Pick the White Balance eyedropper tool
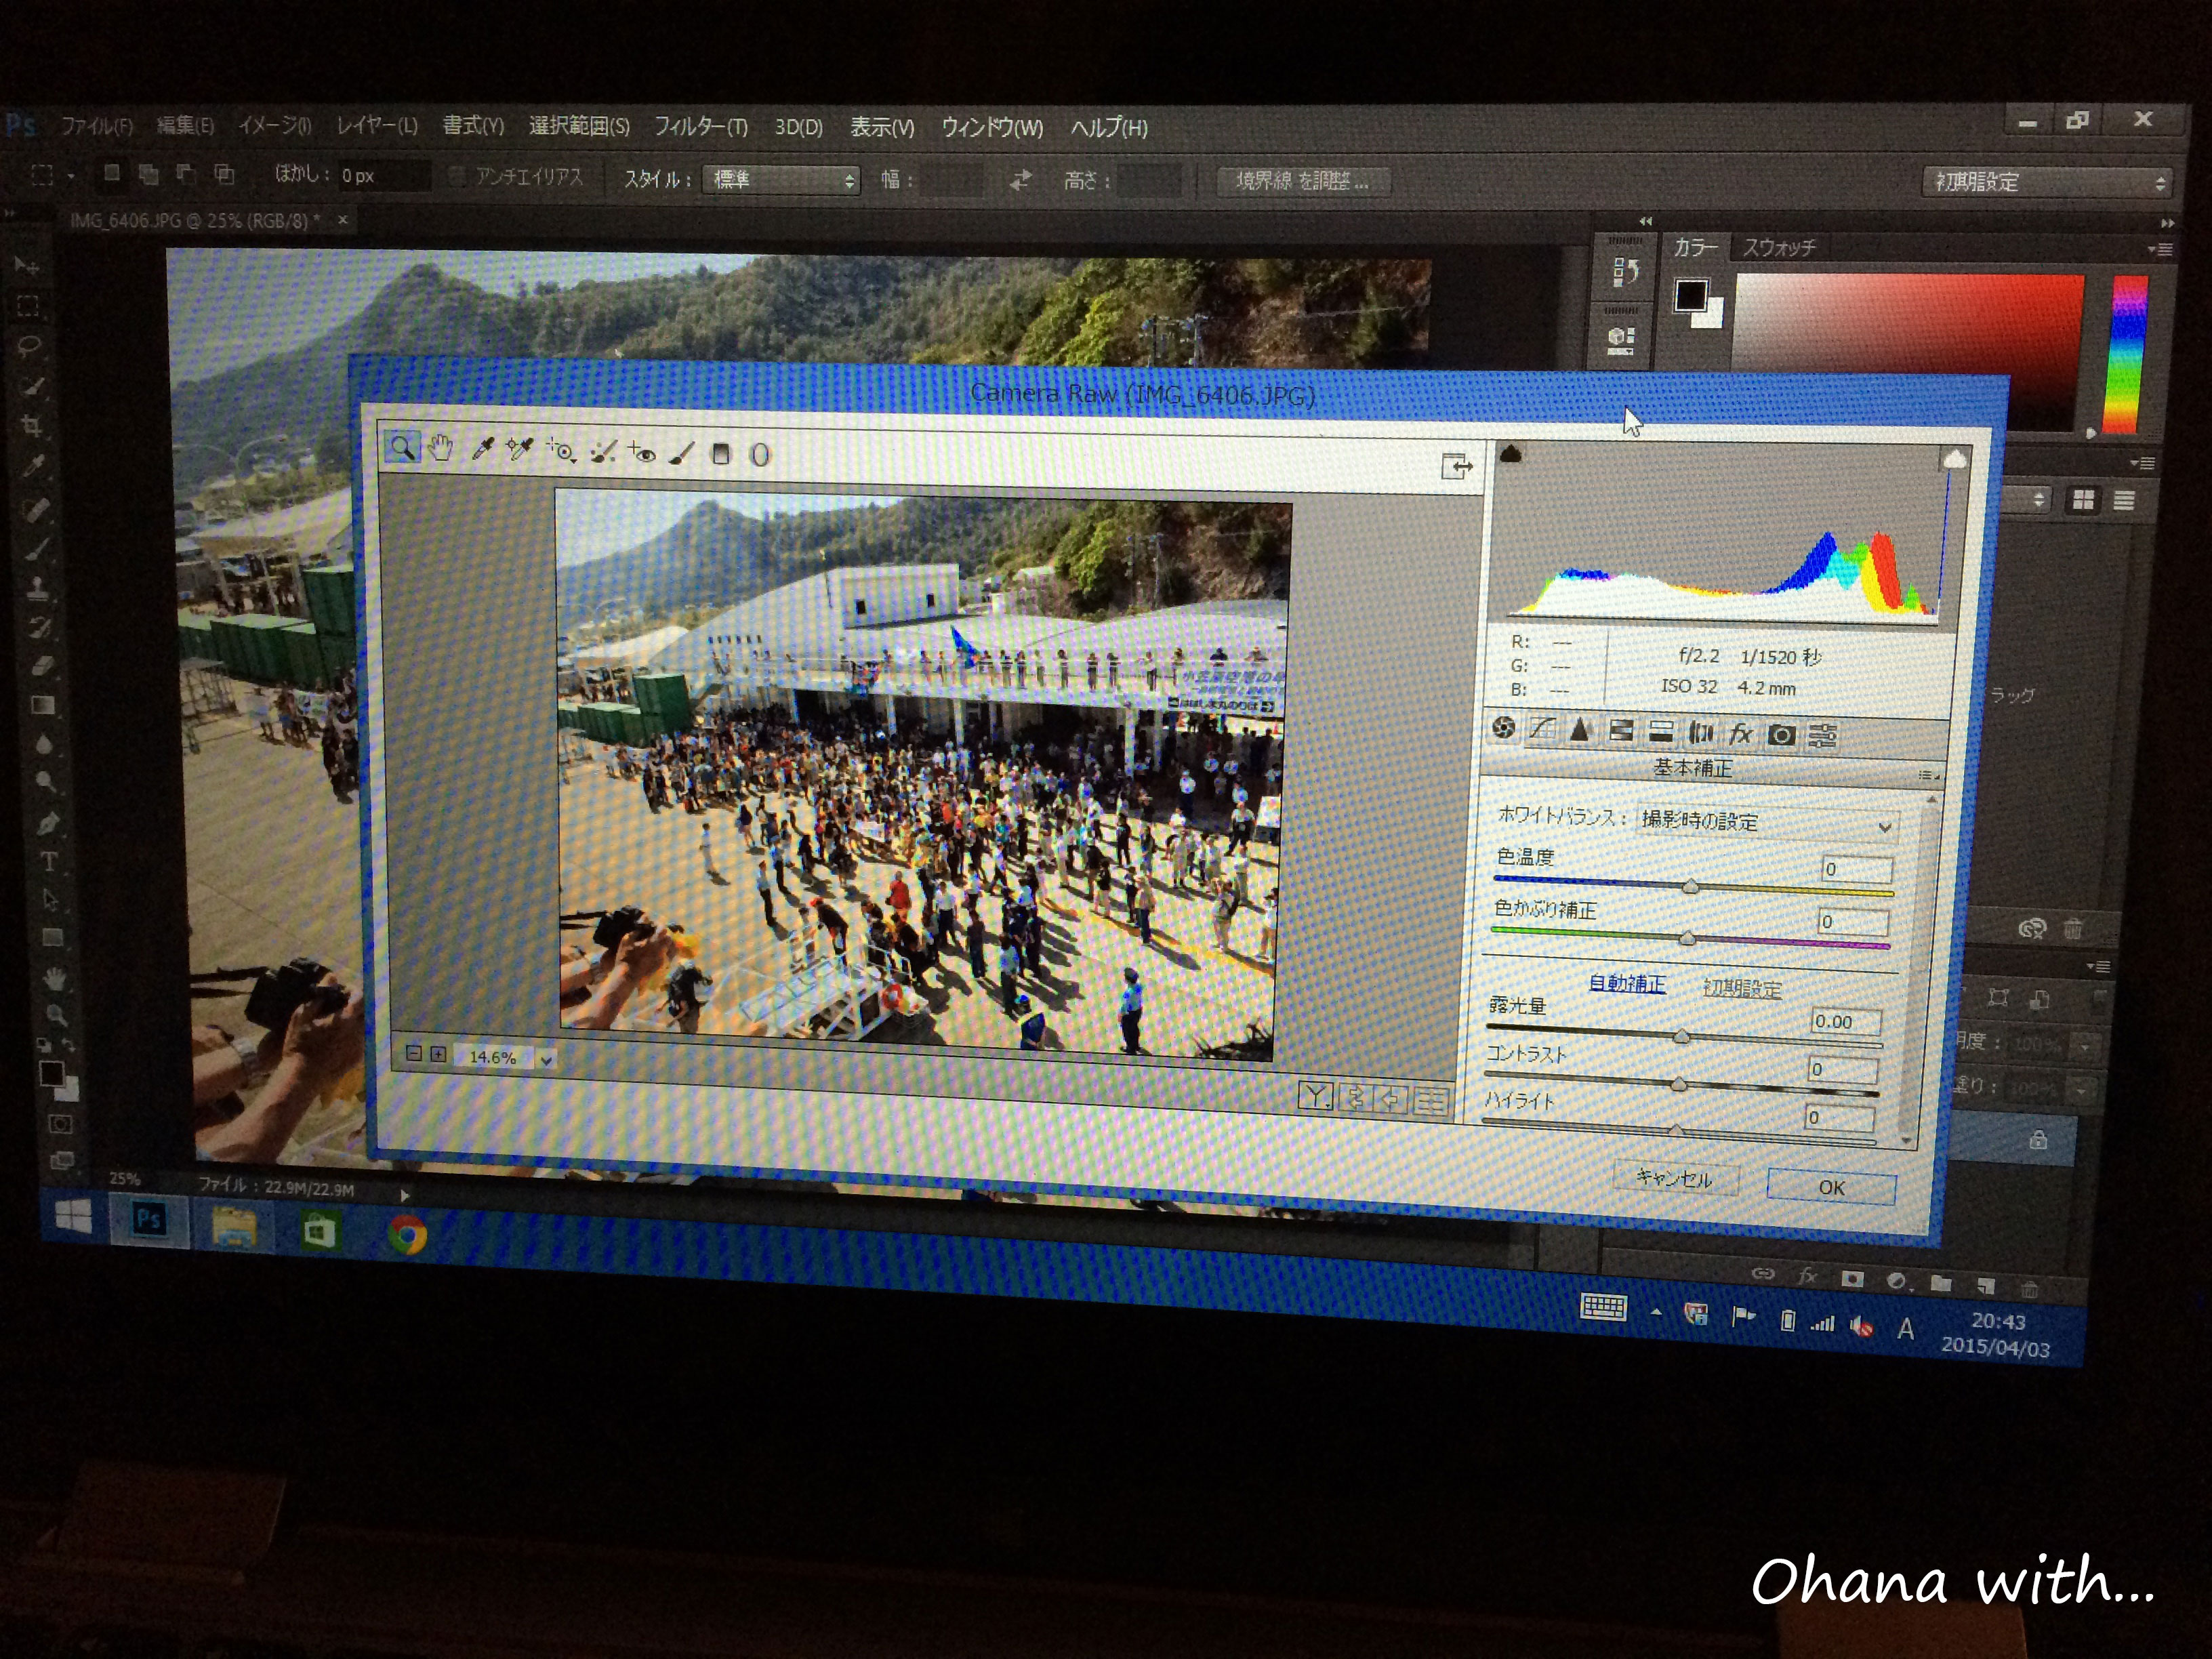 483,449
